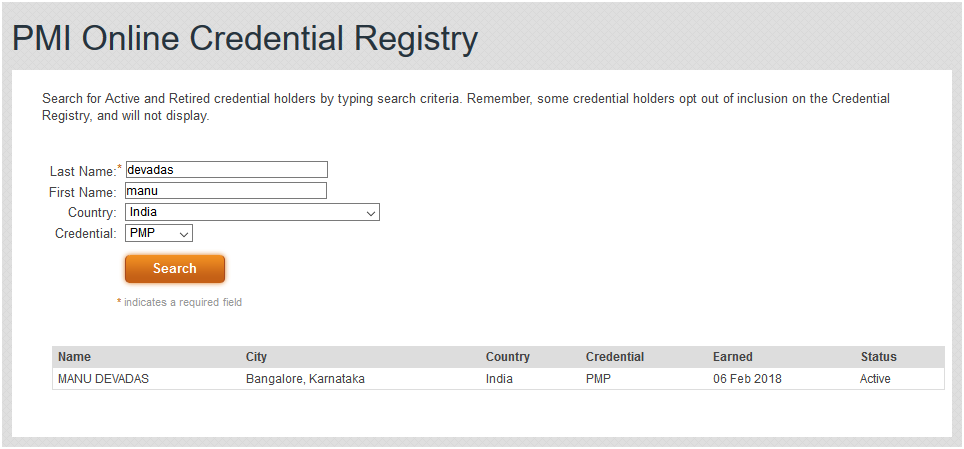The image size is (964, 449).
Task: Open the Credential dropdown showing PMP
Action: (159, 233)
